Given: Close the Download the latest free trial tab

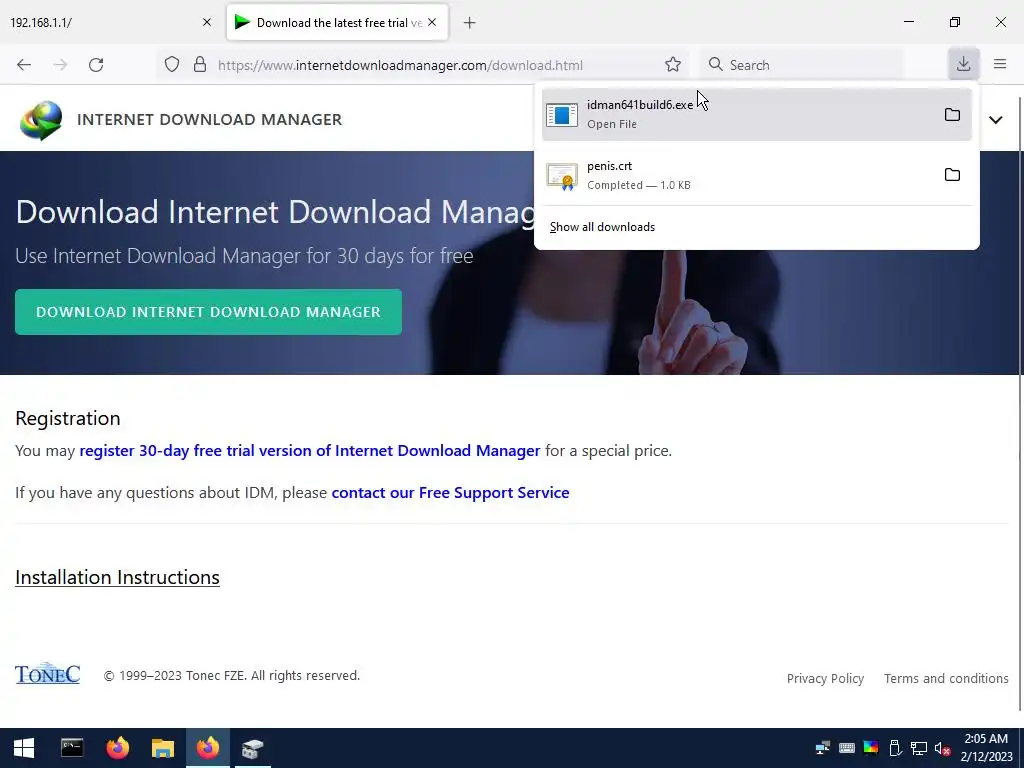Looking at the screenshot, I should [x=432, y=22].
